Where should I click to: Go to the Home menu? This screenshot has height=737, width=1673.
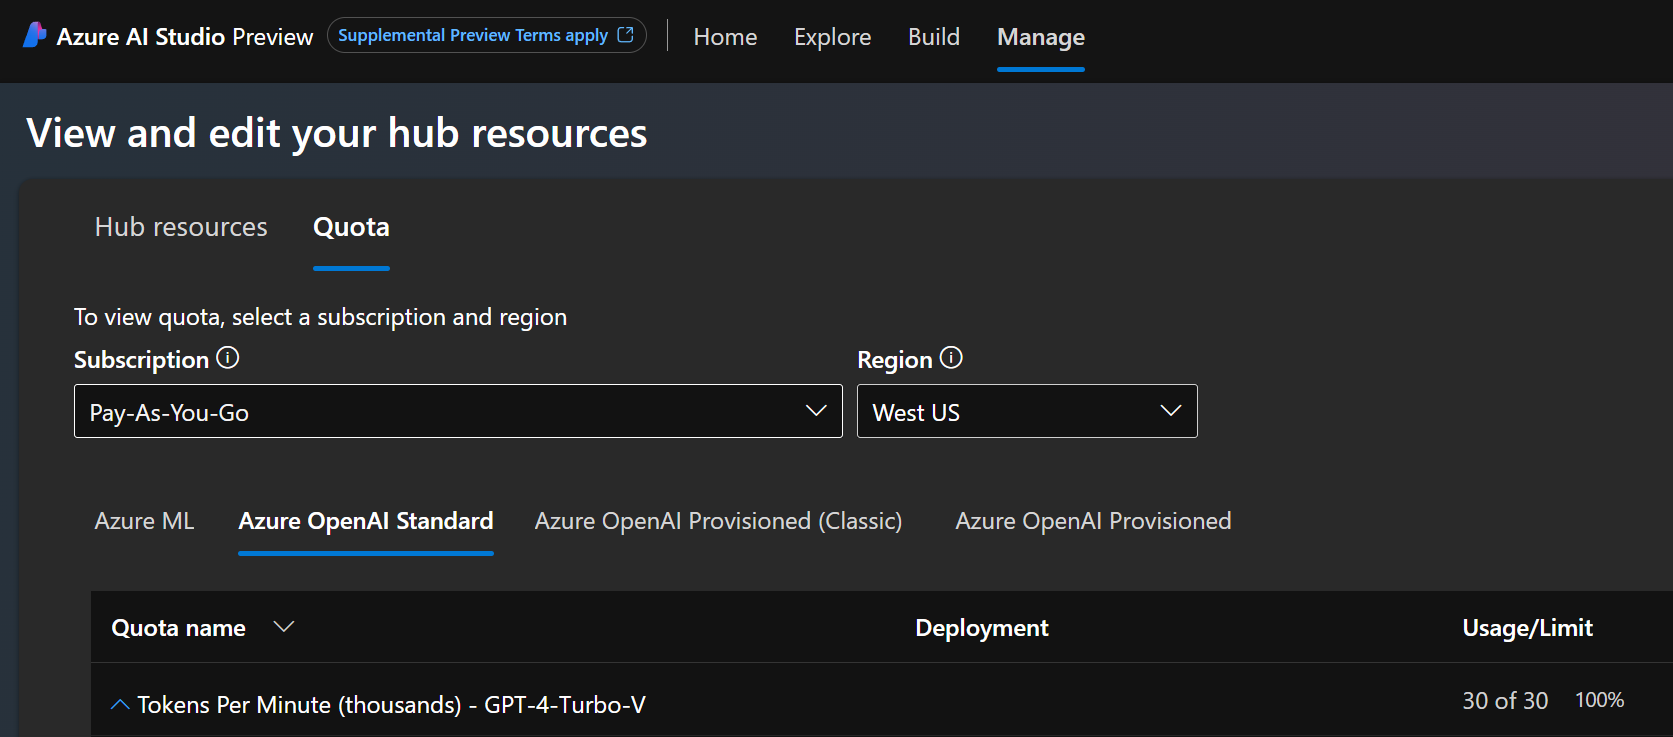[x=725, y=37]
